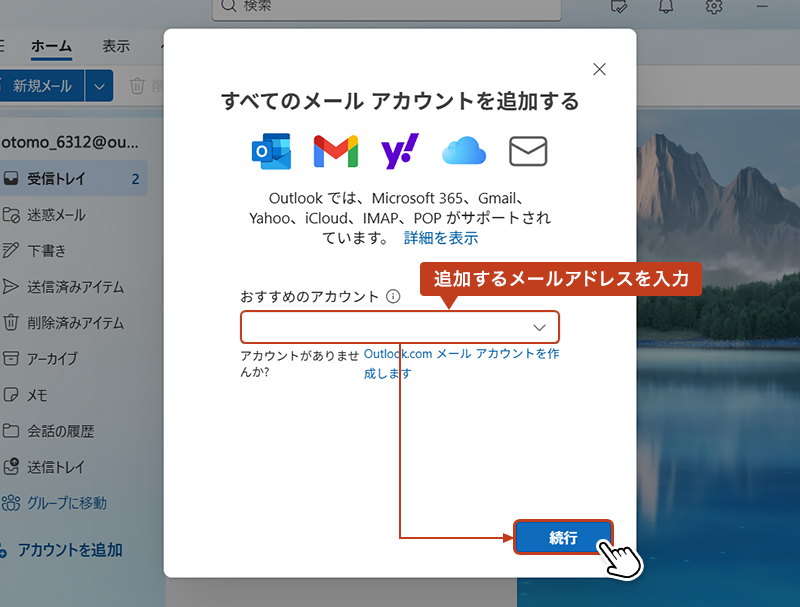Click the My Day calendar-check icon
The height and width of the screenshot is (607, 800).
click(x=619, y=6)
